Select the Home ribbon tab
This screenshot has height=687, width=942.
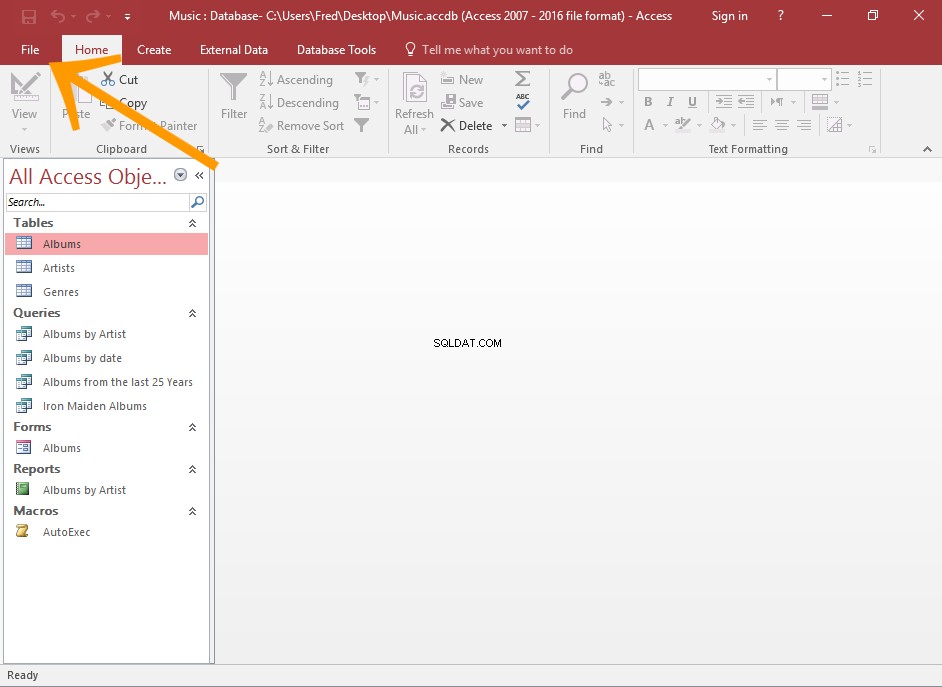coord(92,50)
